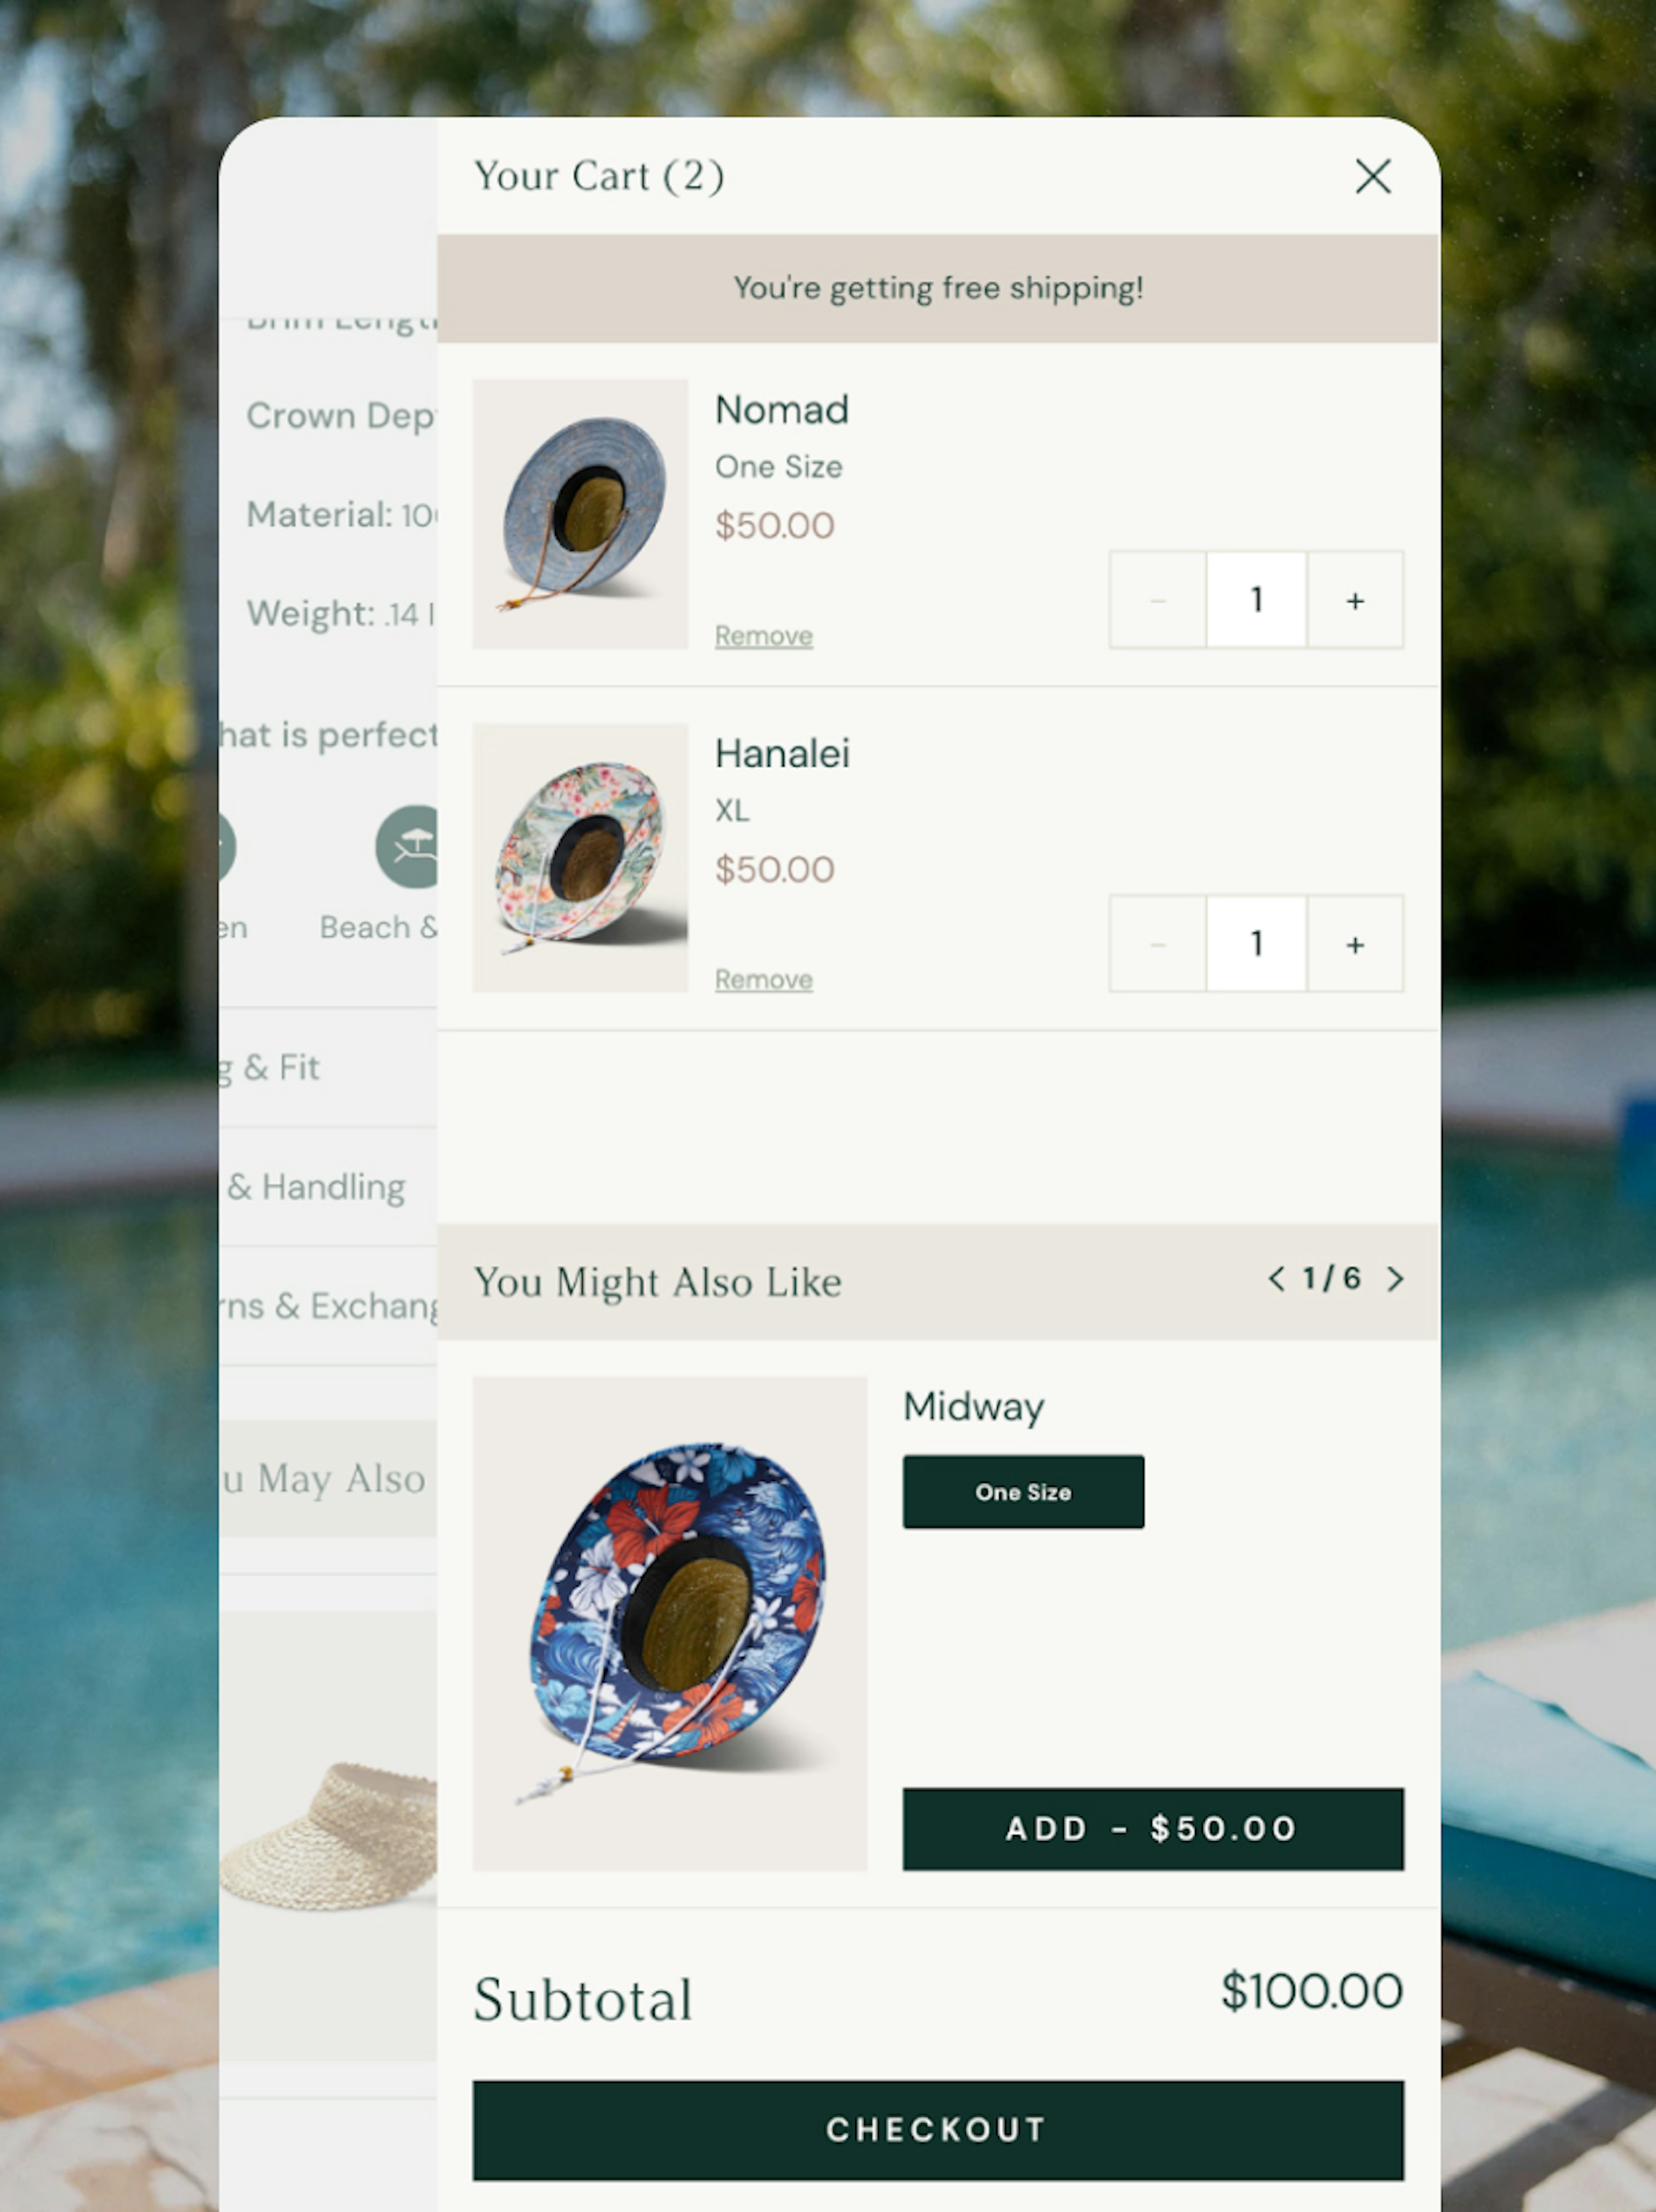The width and height of the screenshot is (1656, 2212).
Task: Remove the Hanalei hat from cart
Action: (x=762, y=977)
